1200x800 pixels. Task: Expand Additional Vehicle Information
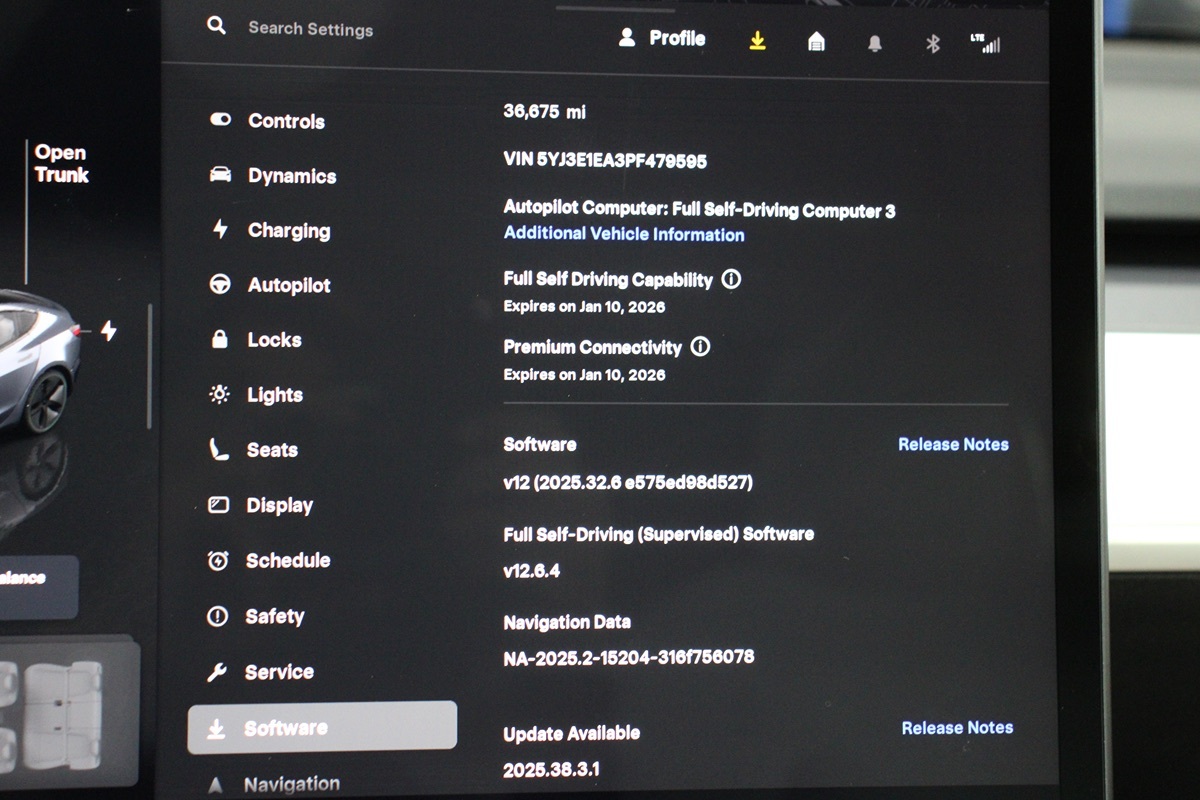point(623,234)
